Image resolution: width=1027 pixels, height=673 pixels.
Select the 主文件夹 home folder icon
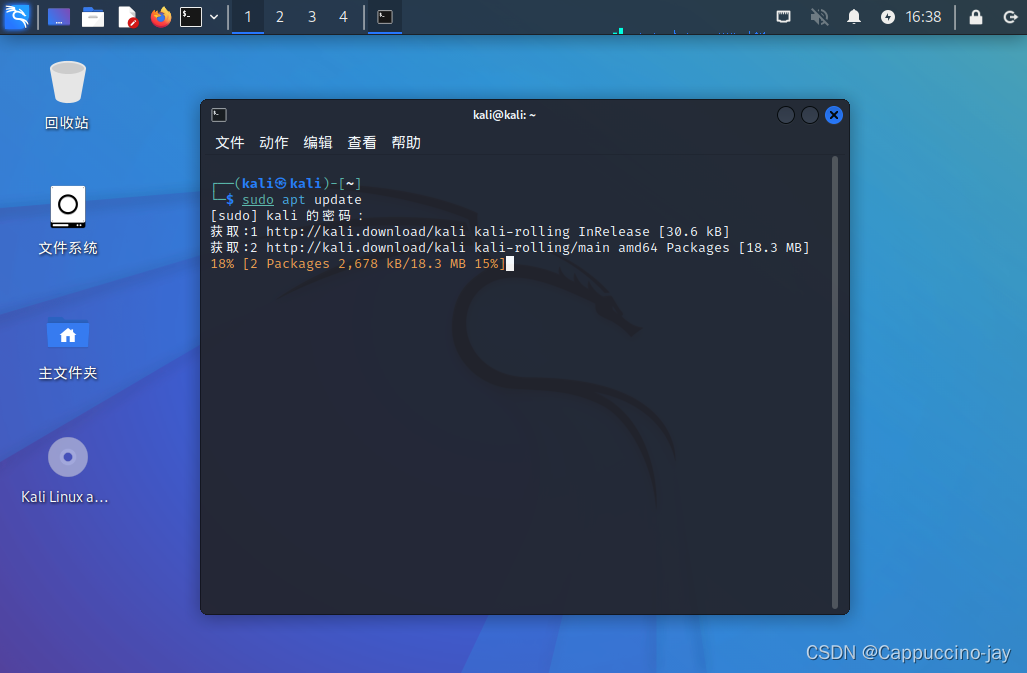(x=67, y=348)
